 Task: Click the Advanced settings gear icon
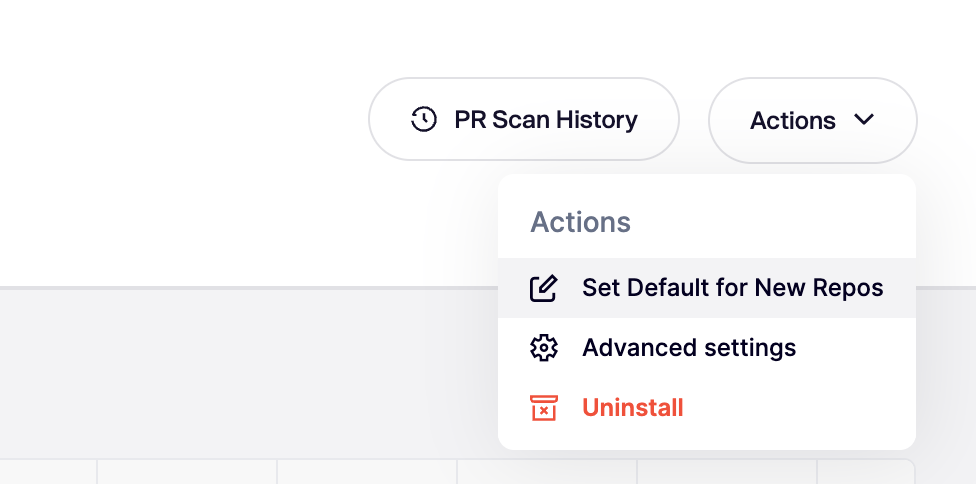click(543, 348)
